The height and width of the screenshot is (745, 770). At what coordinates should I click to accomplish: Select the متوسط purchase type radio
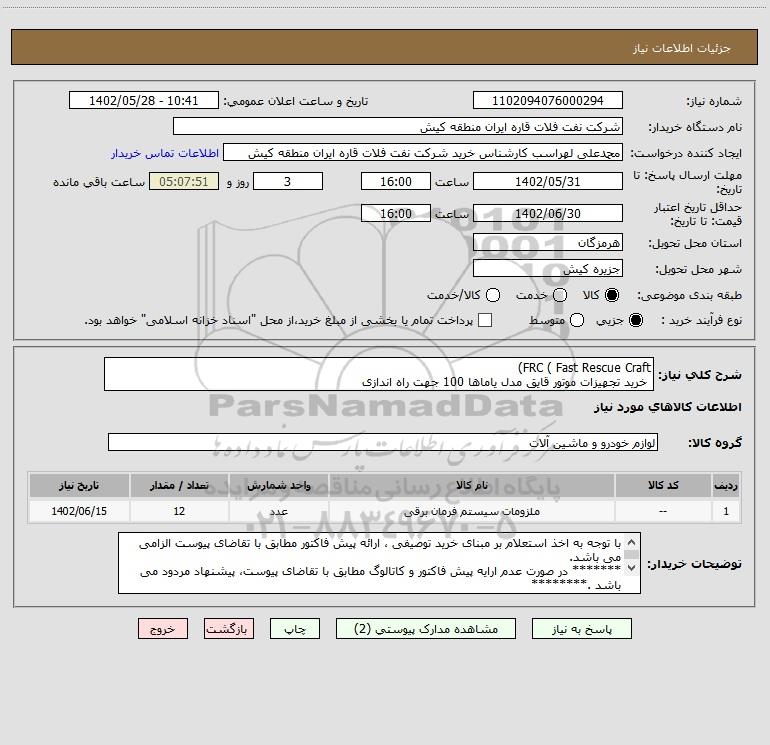tap(577, 320)
